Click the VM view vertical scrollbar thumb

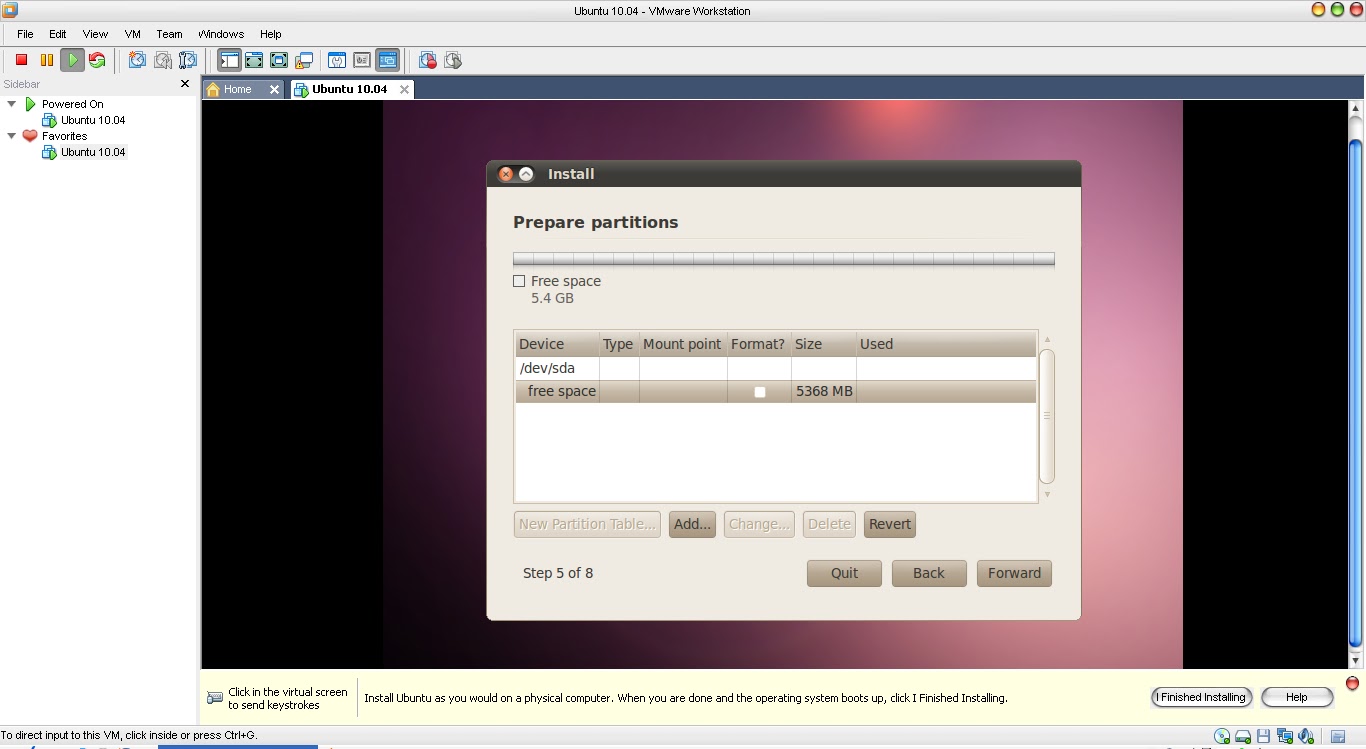(x=1356, y=392)
